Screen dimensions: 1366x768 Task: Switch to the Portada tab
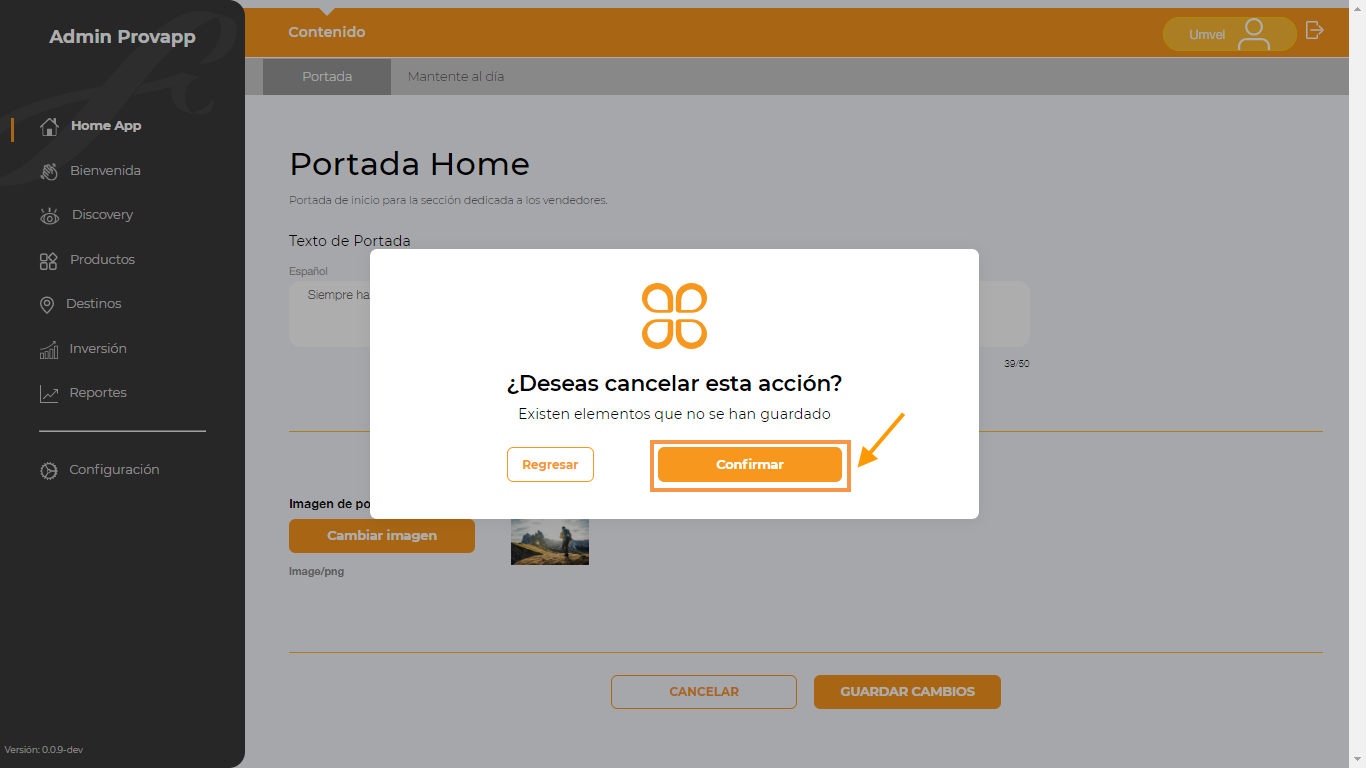tap(327, 76)
